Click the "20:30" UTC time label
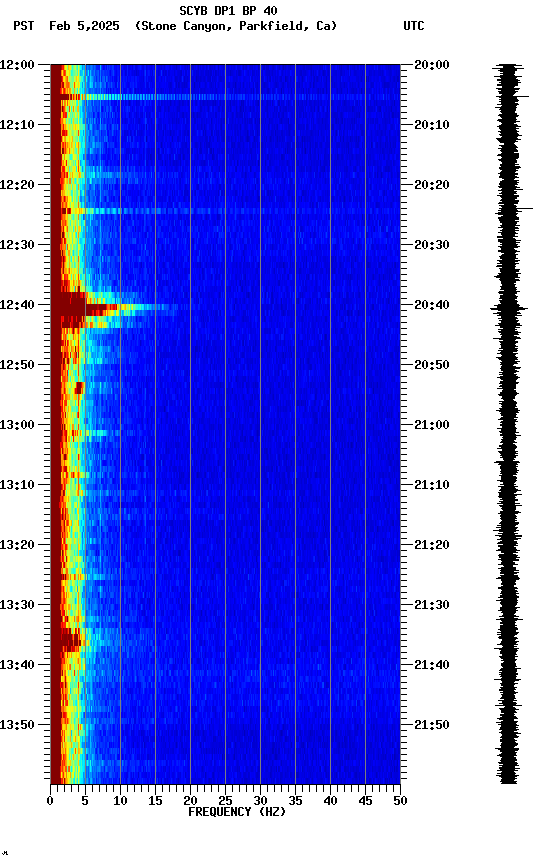 click(432, 245)
